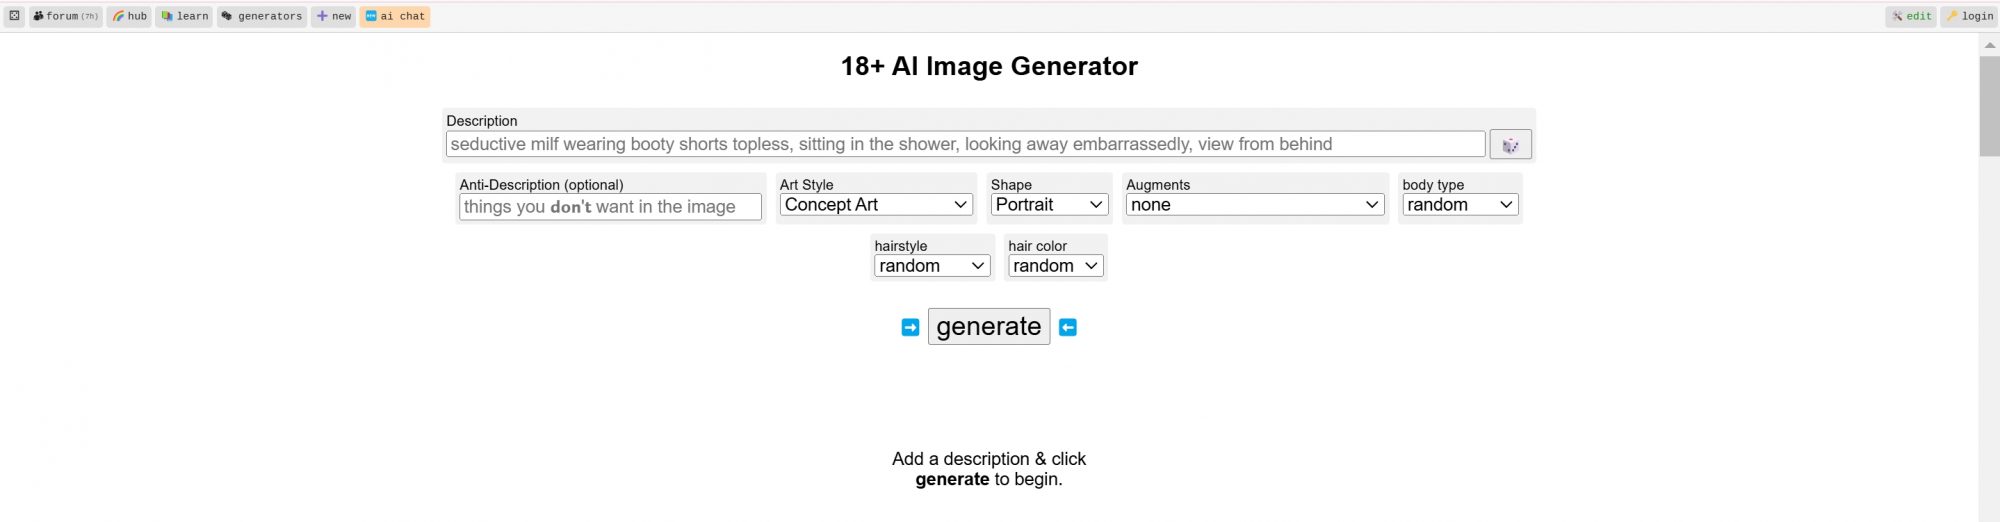Open the generators list
The width and height of the screenshot is (2000, 522).
click(262, 16)
